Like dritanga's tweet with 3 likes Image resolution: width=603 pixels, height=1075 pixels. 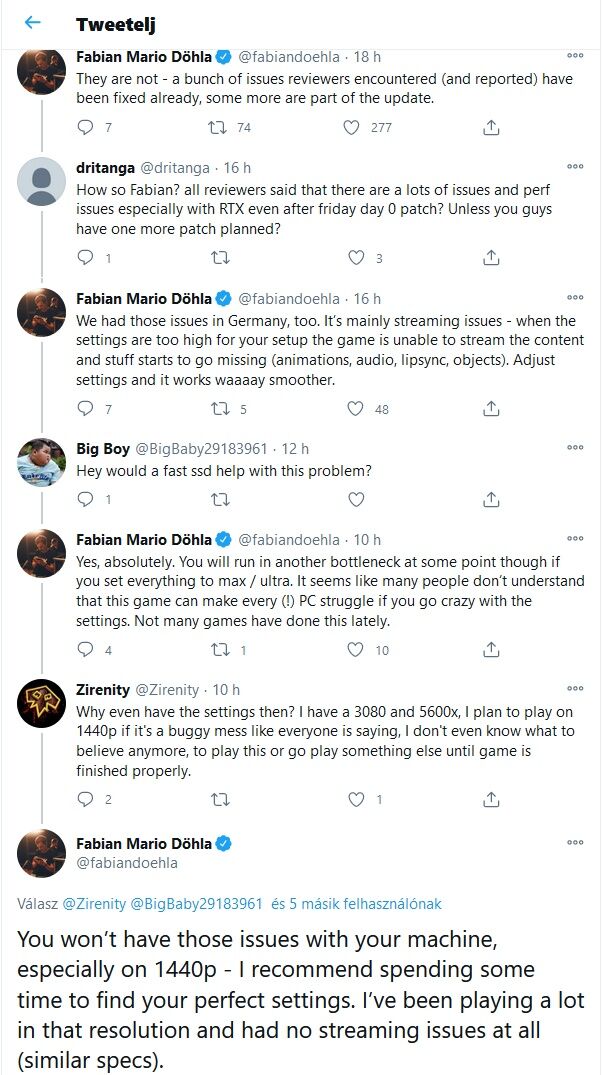[356, 258]
